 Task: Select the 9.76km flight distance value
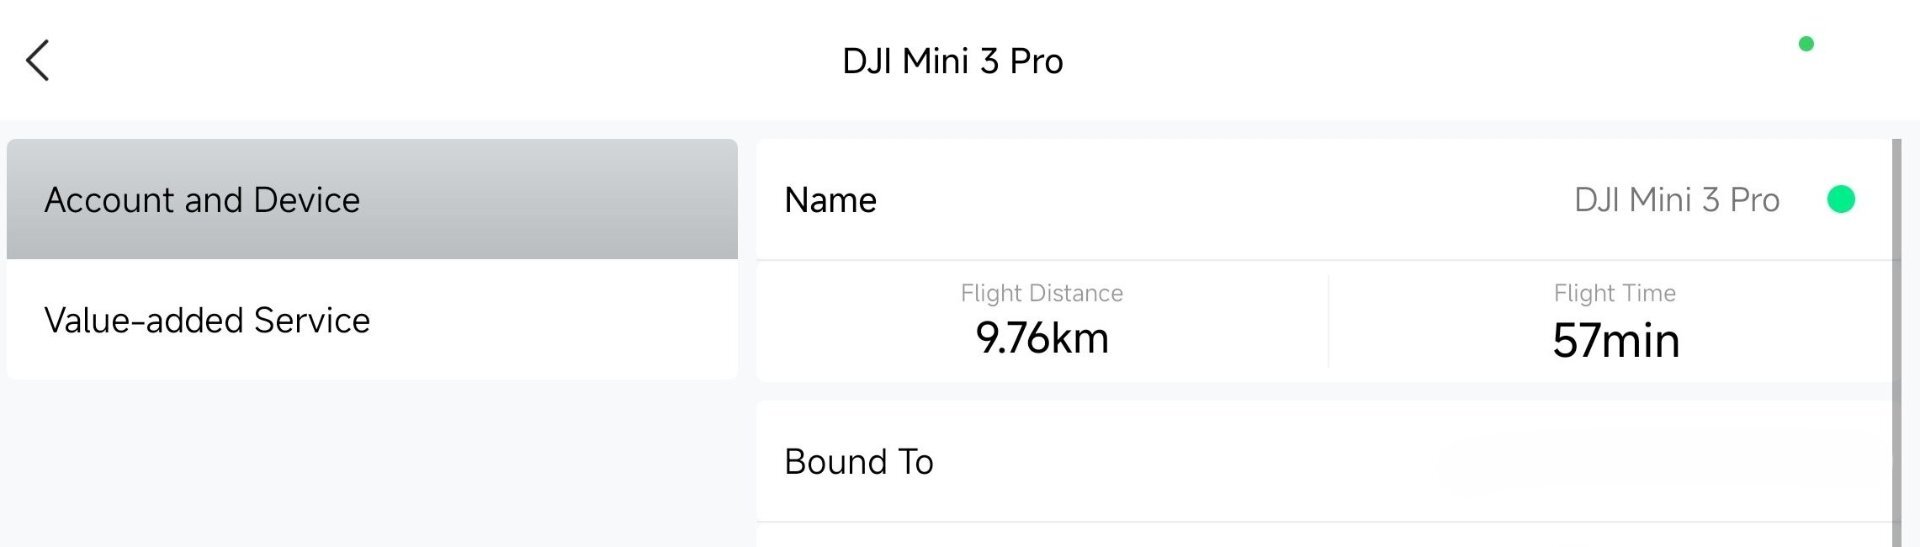tap(1042, 338)
